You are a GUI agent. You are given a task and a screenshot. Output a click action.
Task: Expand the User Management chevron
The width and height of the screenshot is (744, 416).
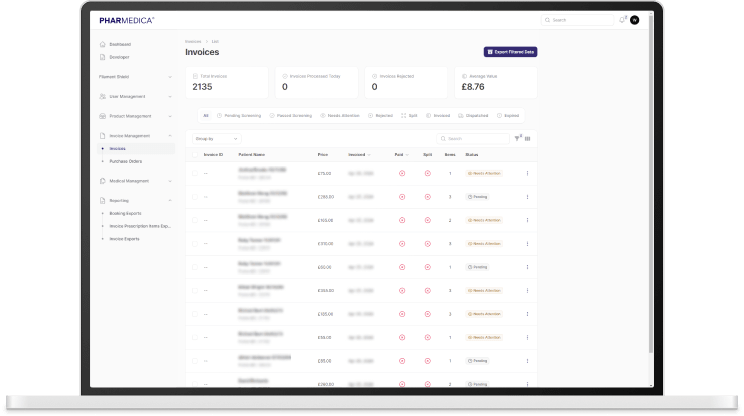click(x=170, y=97)
